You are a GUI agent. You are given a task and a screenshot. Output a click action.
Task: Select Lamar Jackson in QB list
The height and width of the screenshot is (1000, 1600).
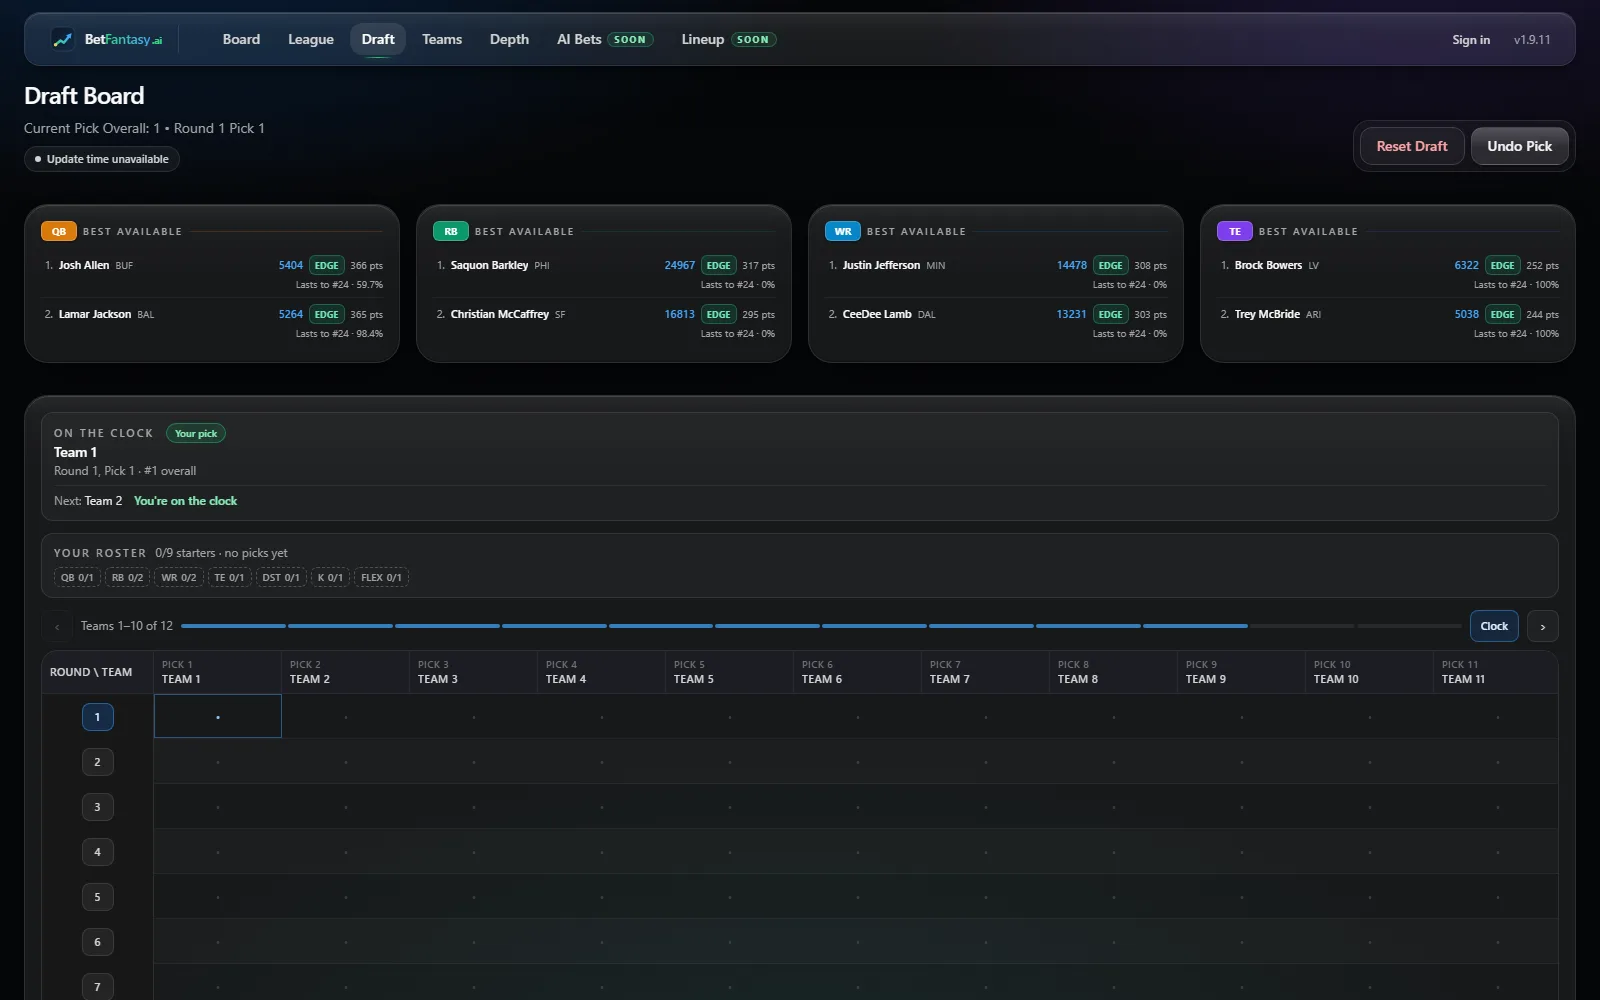tap(214, 323)
